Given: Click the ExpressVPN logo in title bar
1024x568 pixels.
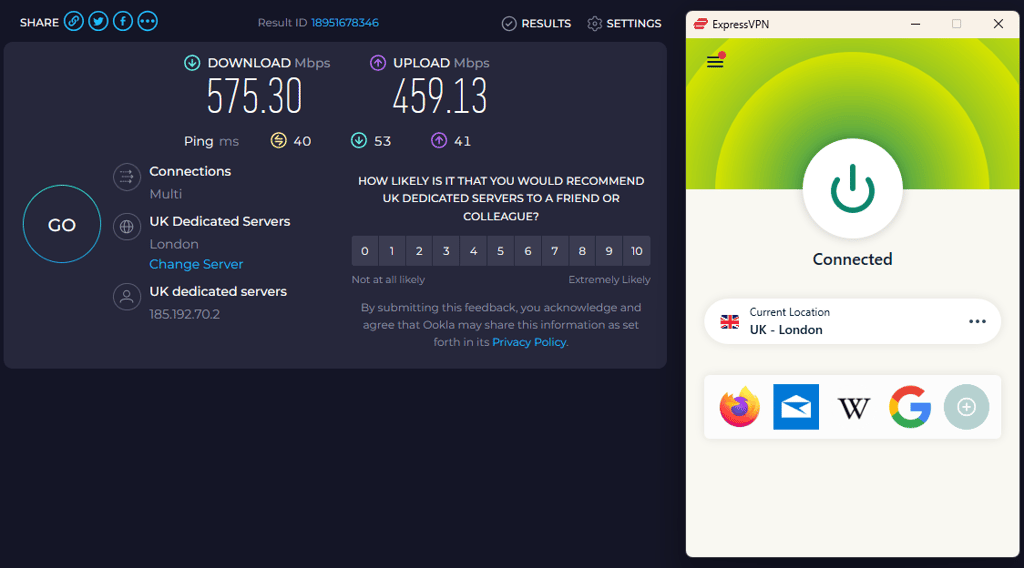Looking at the screenshot, I should 701,24.
